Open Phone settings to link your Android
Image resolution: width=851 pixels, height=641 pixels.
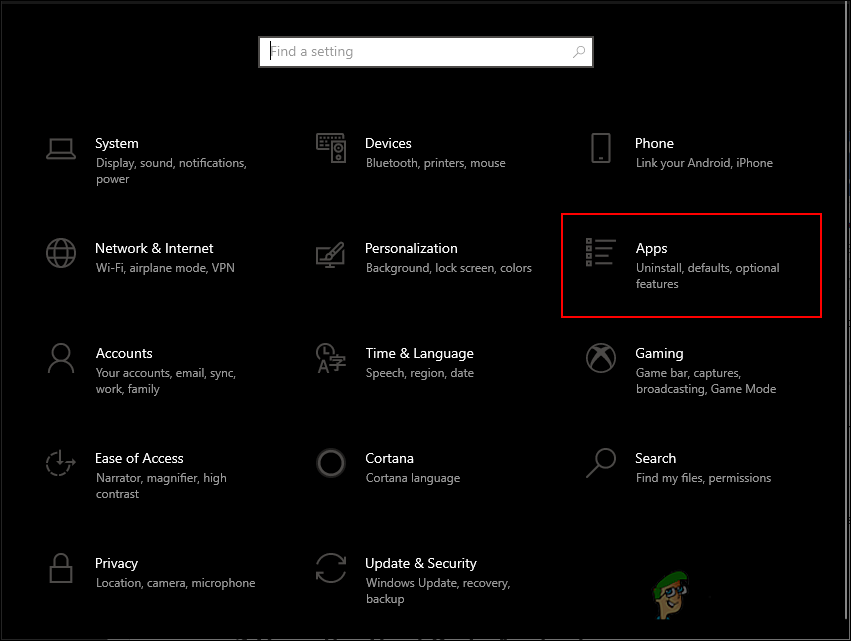tap(654, 143)
